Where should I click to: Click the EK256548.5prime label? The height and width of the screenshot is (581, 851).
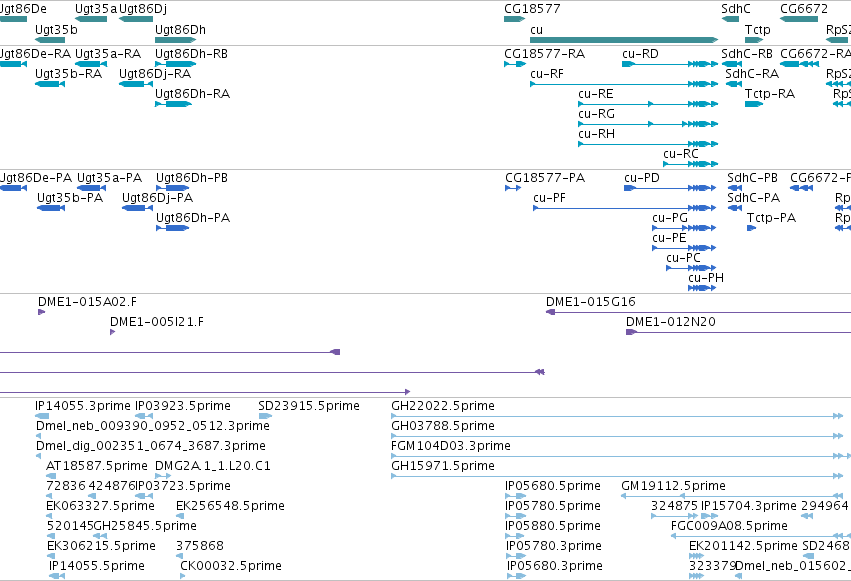230,506
